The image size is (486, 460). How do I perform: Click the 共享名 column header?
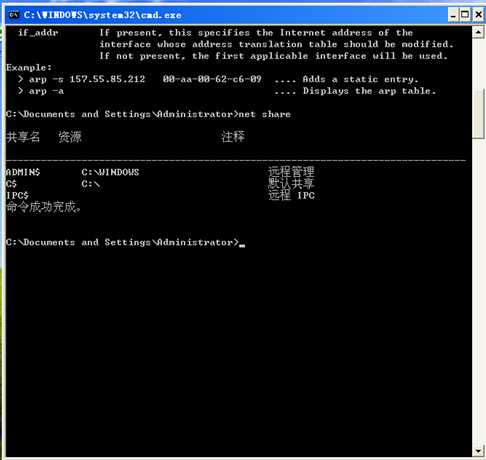tap(23, 137)
